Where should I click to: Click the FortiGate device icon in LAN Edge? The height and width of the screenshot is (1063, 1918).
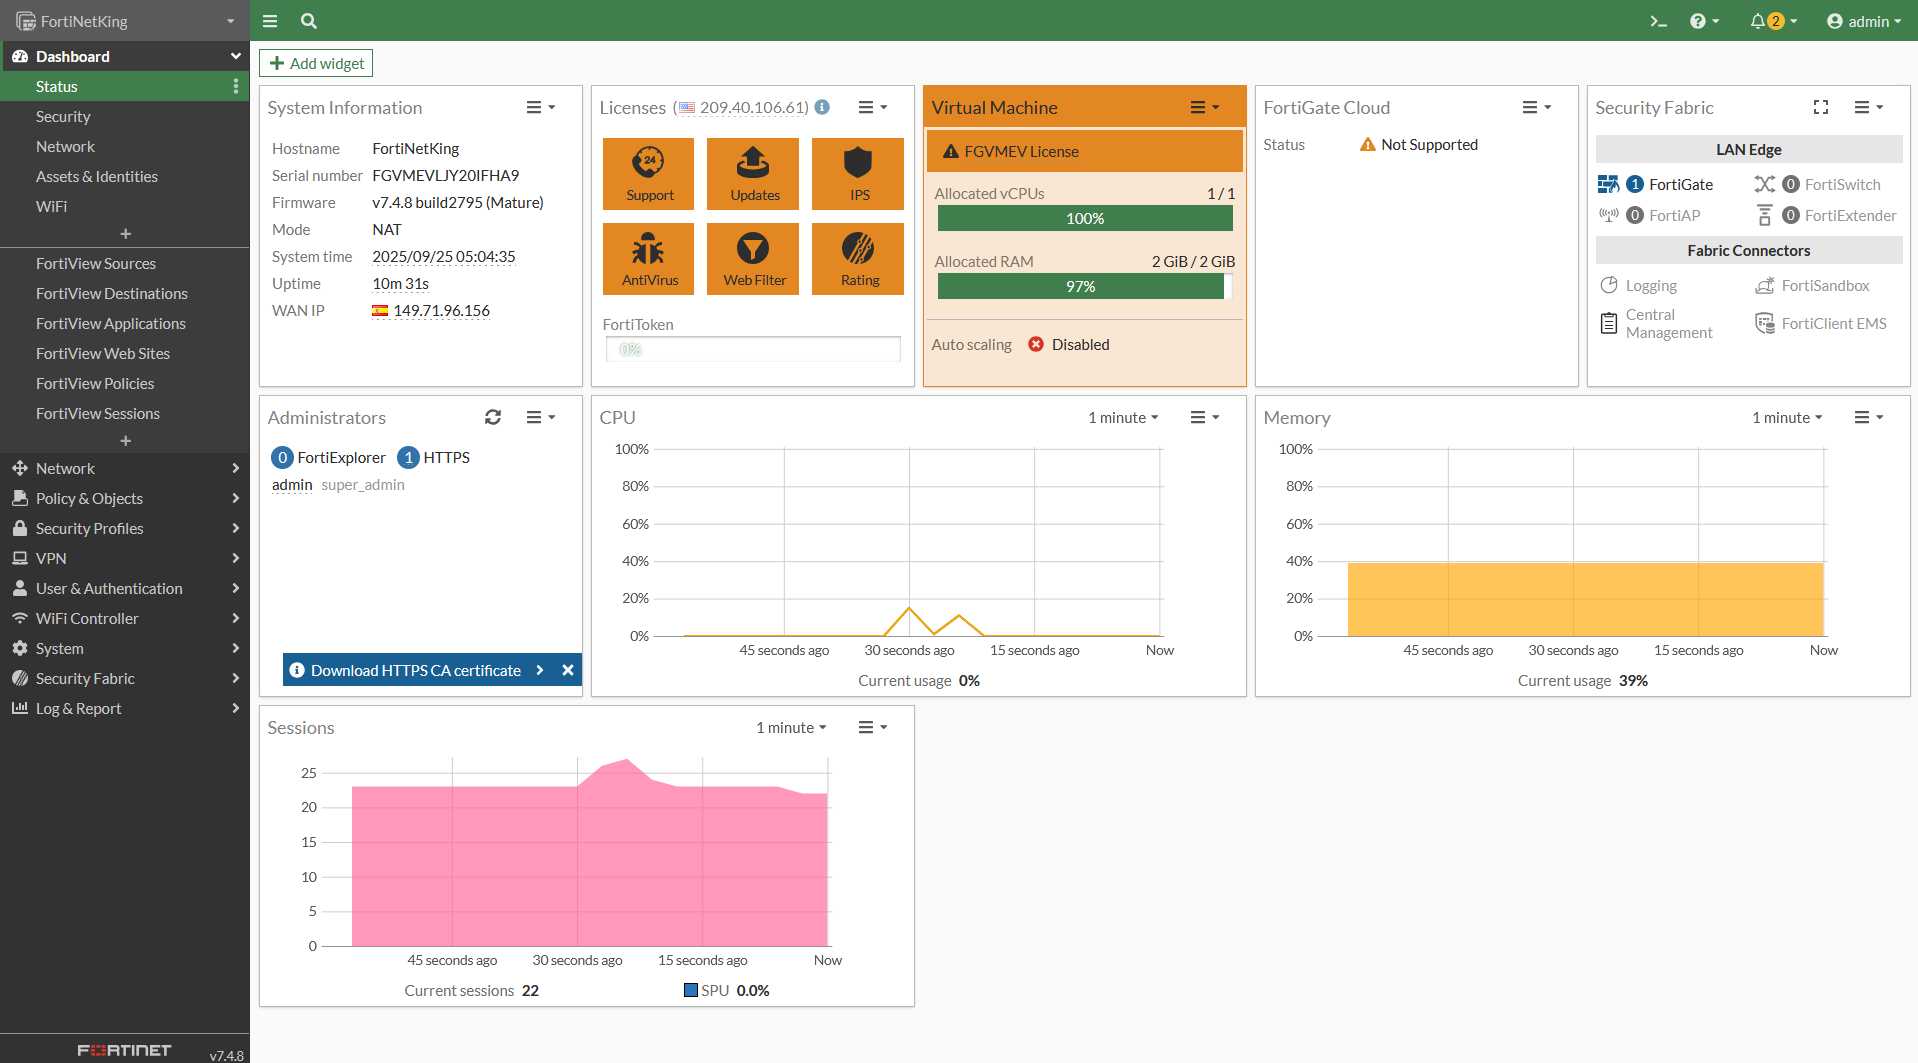1608,184
